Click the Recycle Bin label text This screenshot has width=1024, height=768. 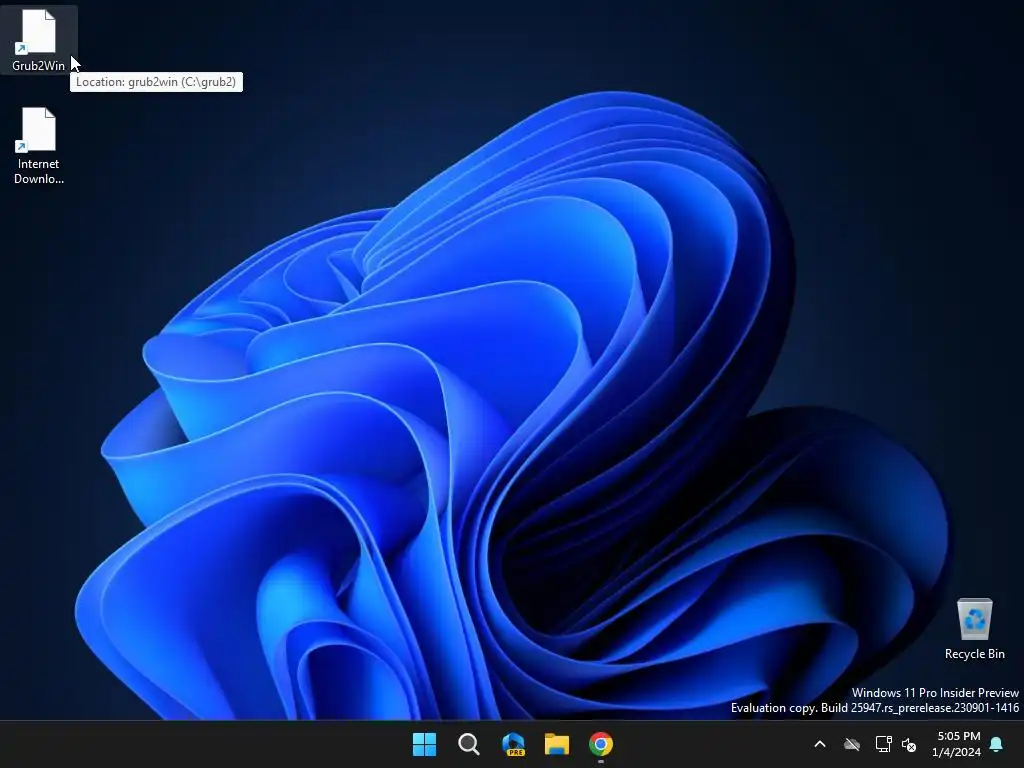(974, 654)
